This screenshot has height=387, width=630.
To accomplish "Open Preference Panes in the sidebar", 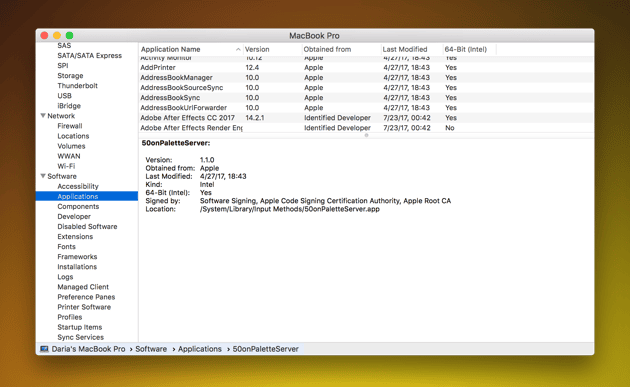I will [x=86, y=297].
